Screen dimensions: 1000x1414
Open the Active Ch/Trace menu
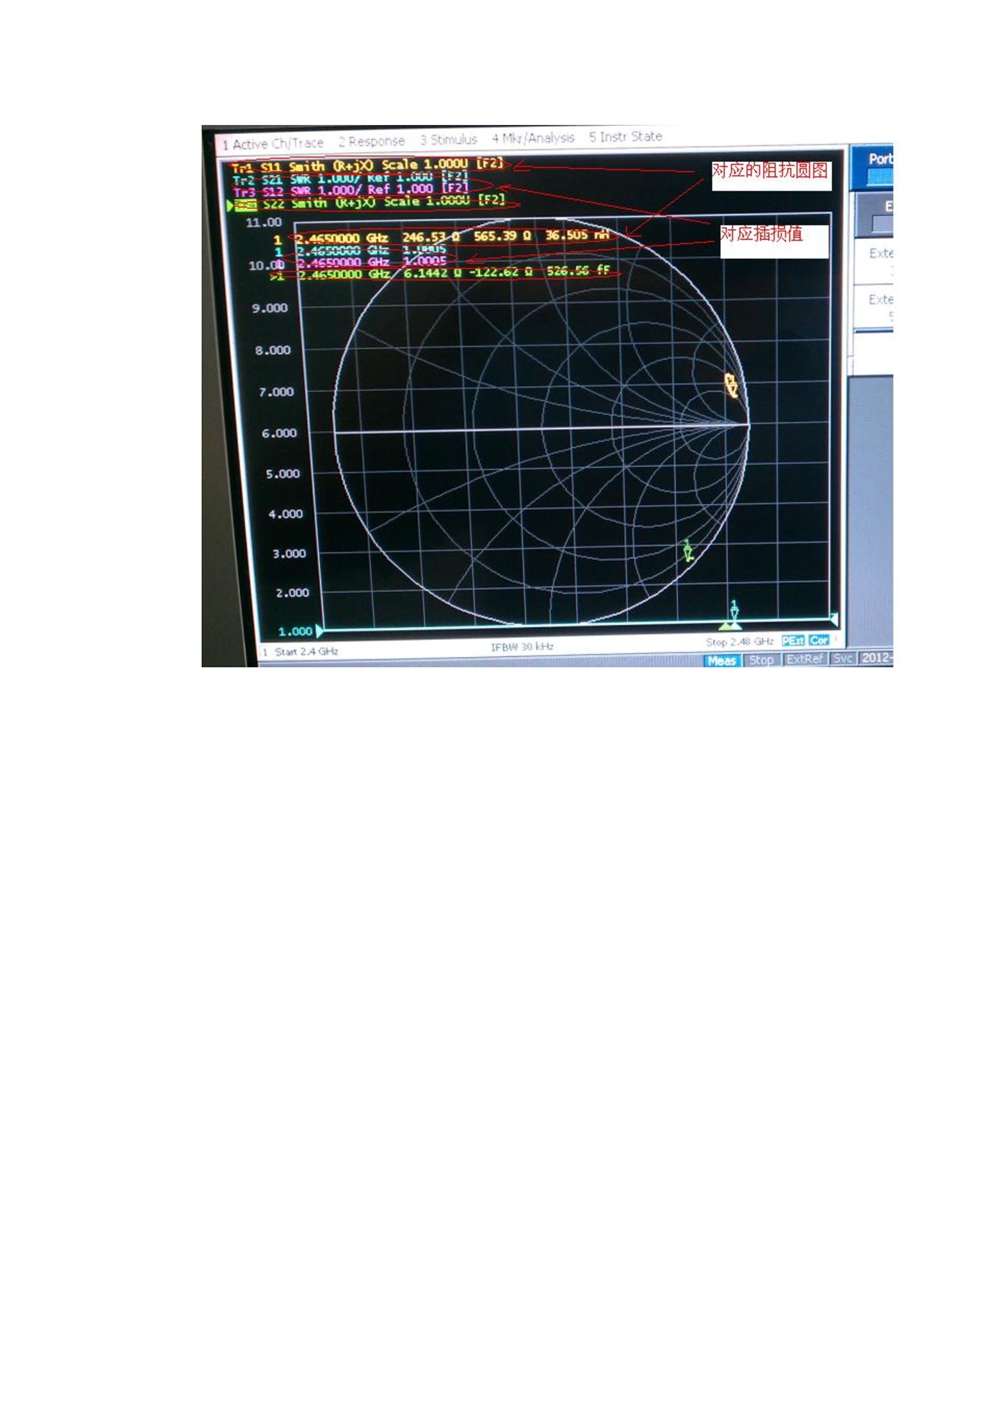pos(272,144)
